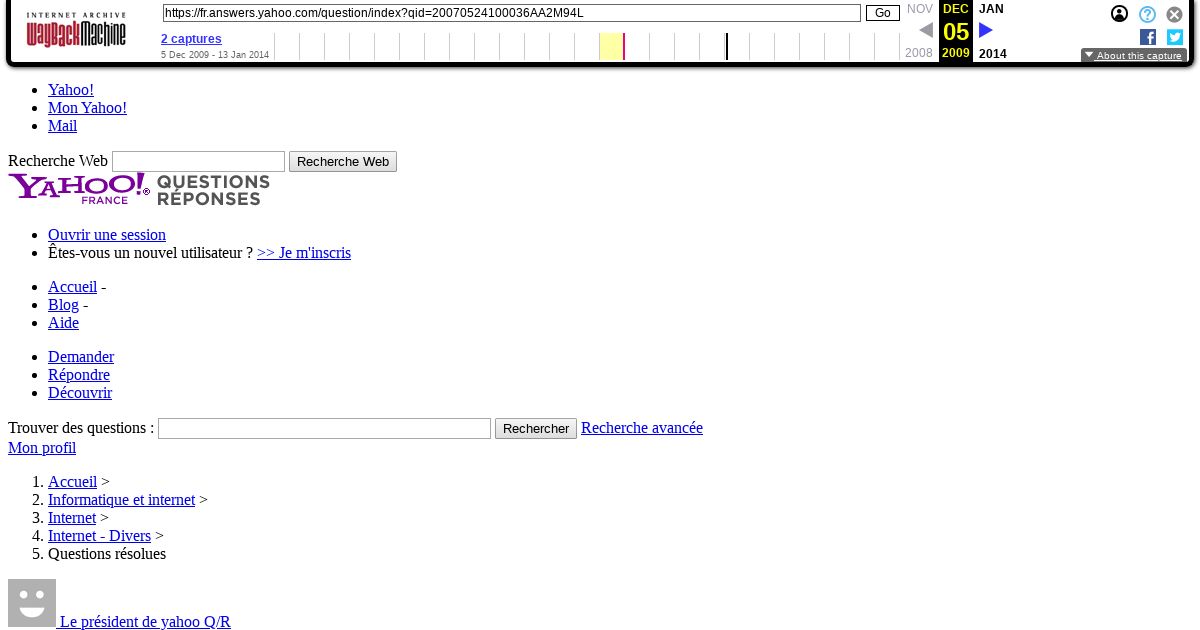Select the black capture marker on timeline
The image size is (1200, 630).
point(727,46)
